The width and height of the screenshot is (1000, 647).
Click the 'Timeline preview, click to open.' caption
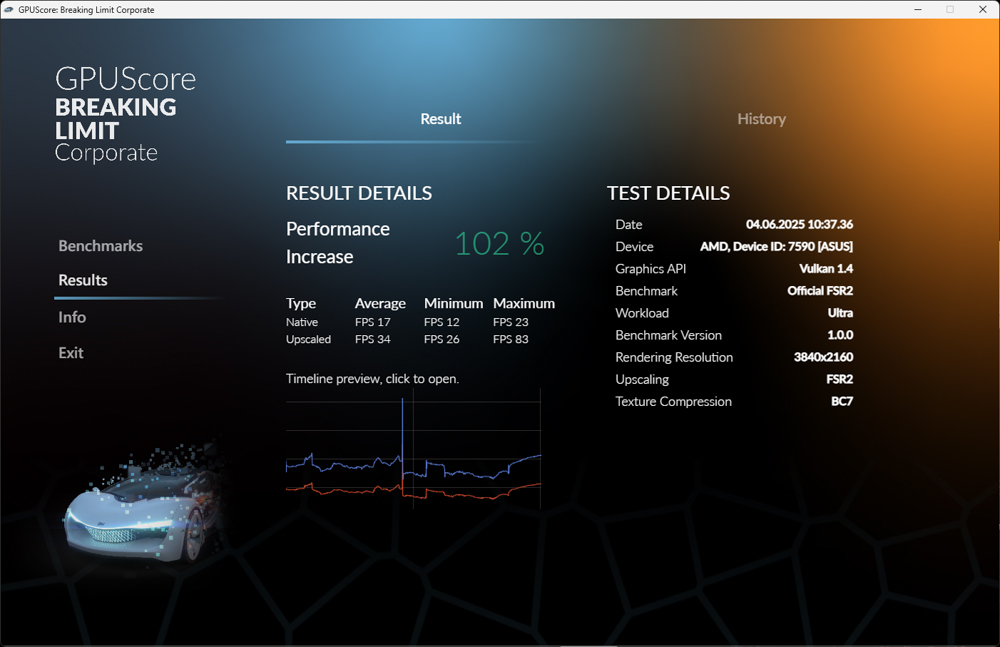[x=372, y=379]
